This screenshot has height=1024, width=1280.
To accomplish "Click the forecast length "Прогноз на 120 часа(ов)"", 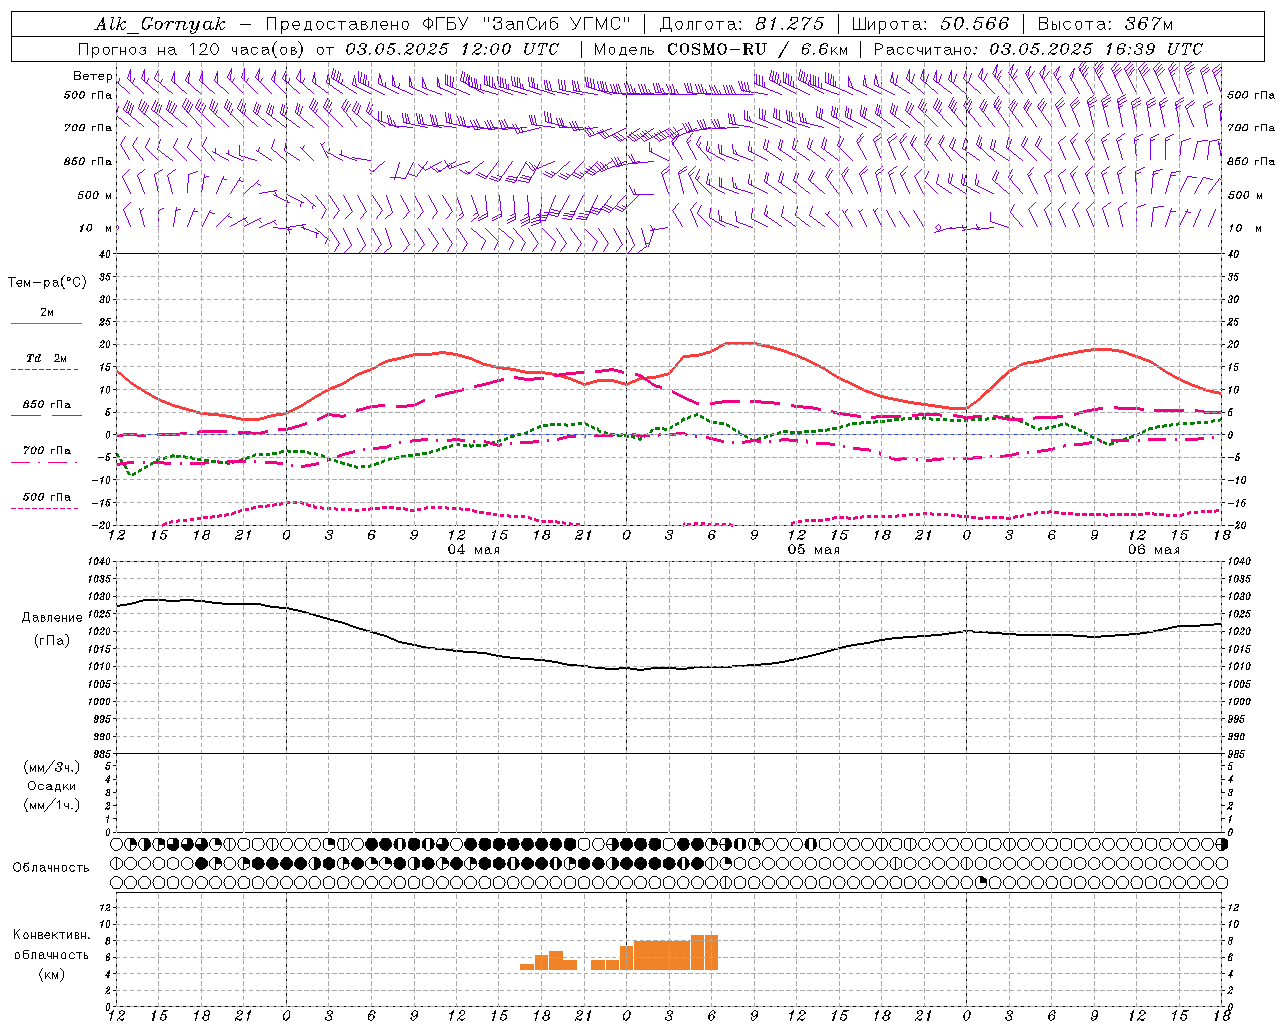I will [x=193, y=49].
